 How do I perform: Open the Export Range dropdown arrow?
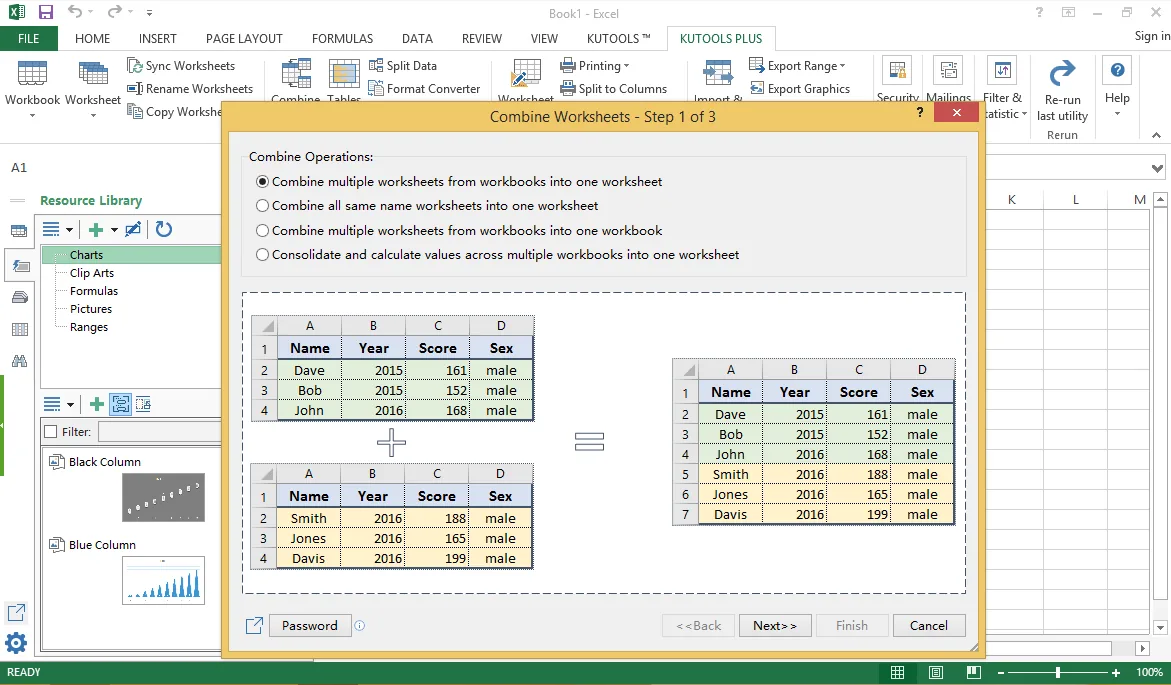842,66
